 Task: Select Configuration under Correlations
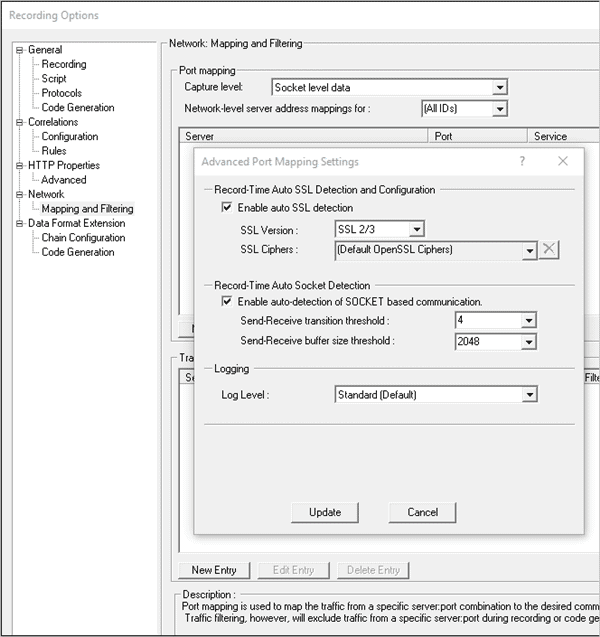(70, 136)
